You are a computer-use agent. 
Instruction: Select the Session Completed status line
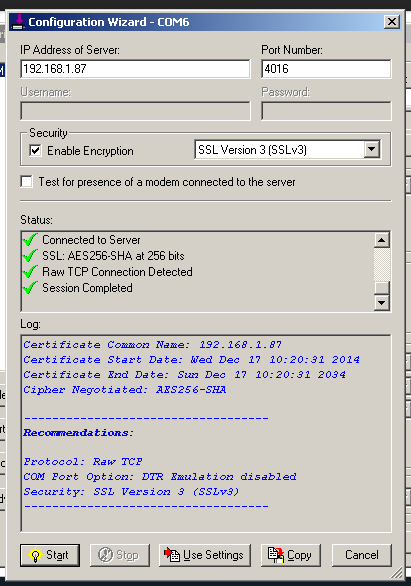[87, 288]
